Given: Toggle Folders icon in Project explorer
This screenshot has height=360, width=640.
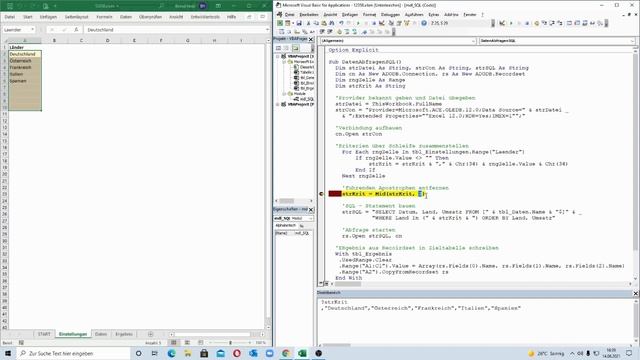Looking at the screenshot, I should 296,48.
